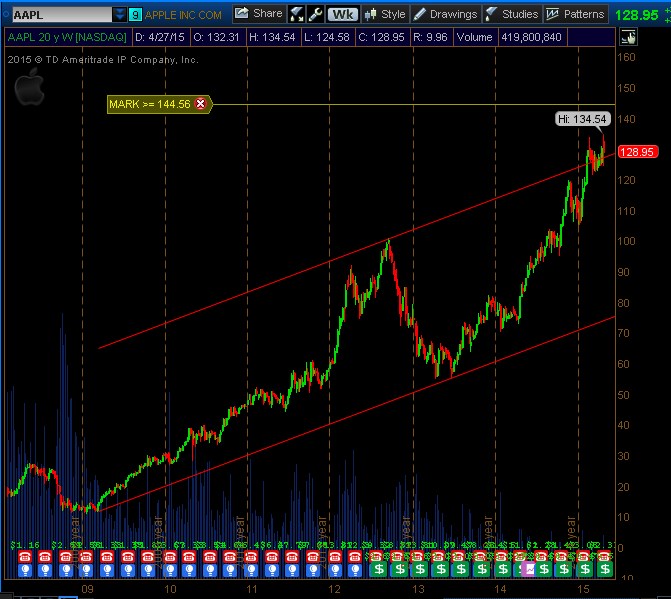Viewport: 671px width, 599px height.
Task: Remove the MARK >= 144.56 alert
Action: pos(200,104)
